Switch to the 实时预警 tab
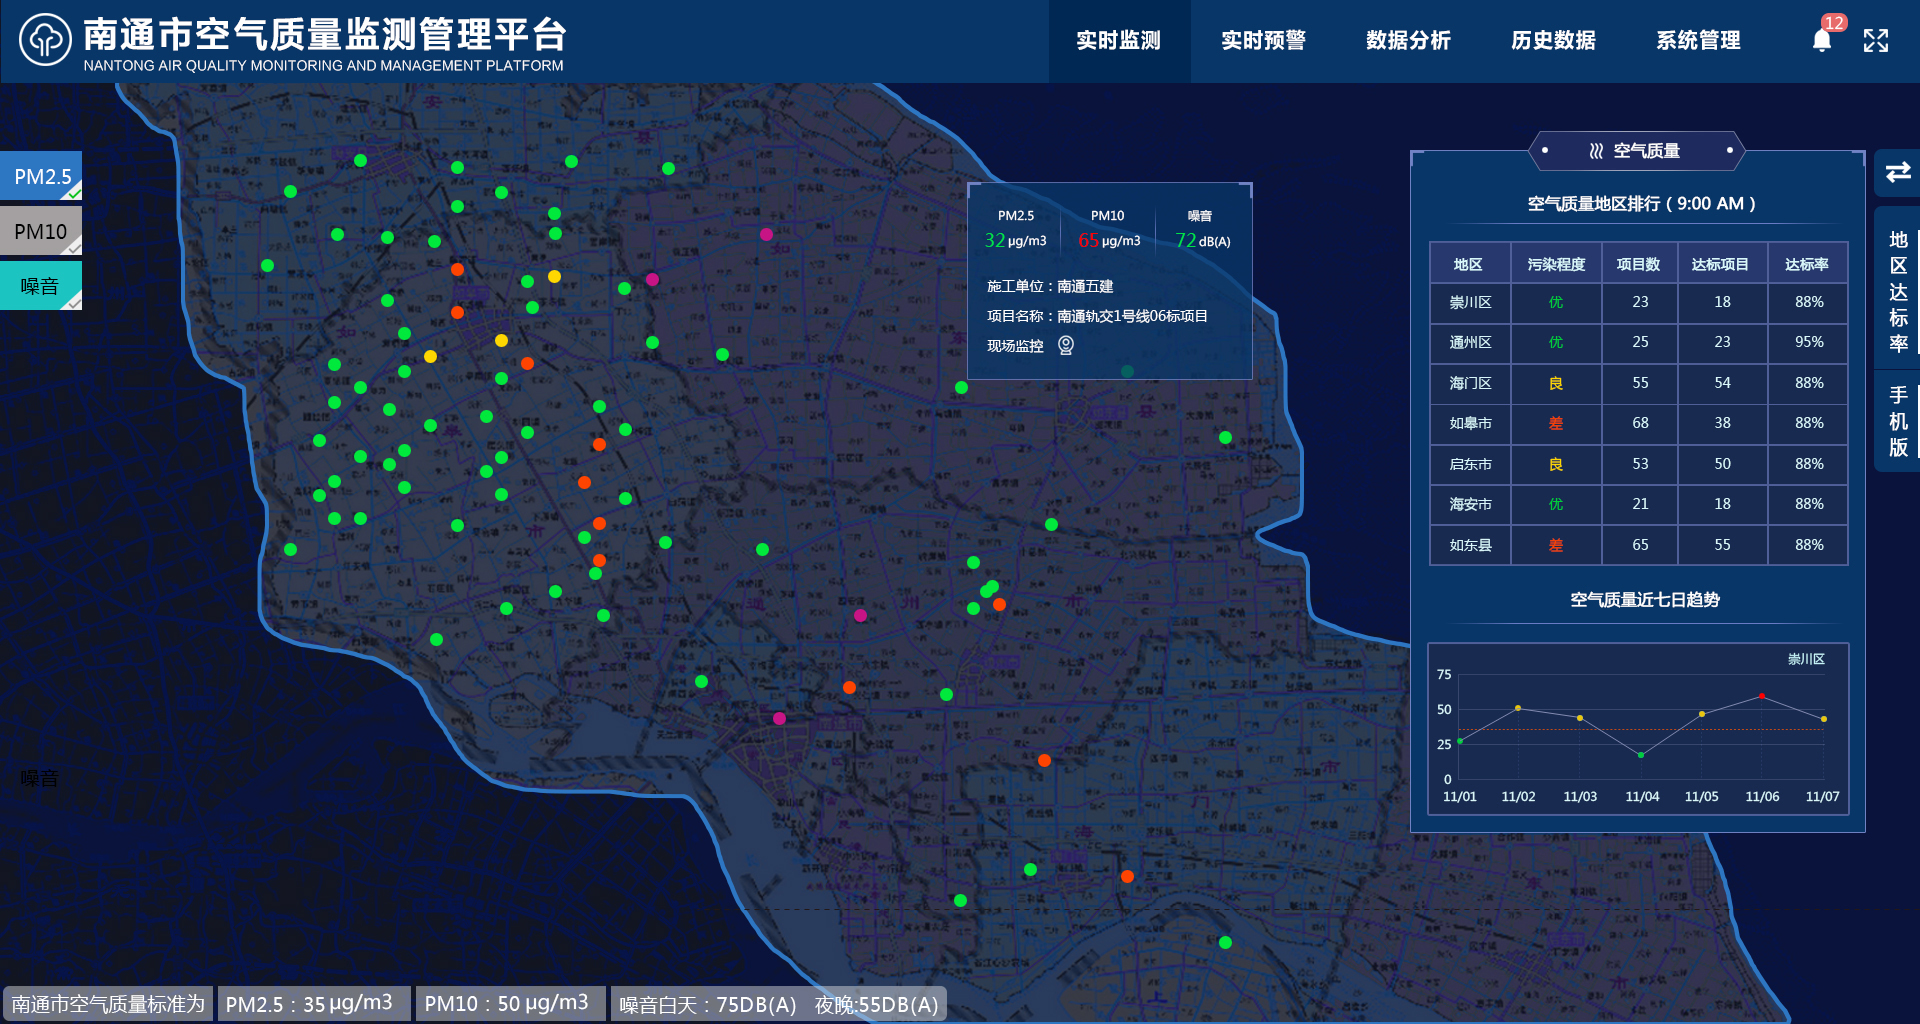The image size is (1920, 1024). [1263, 40]
